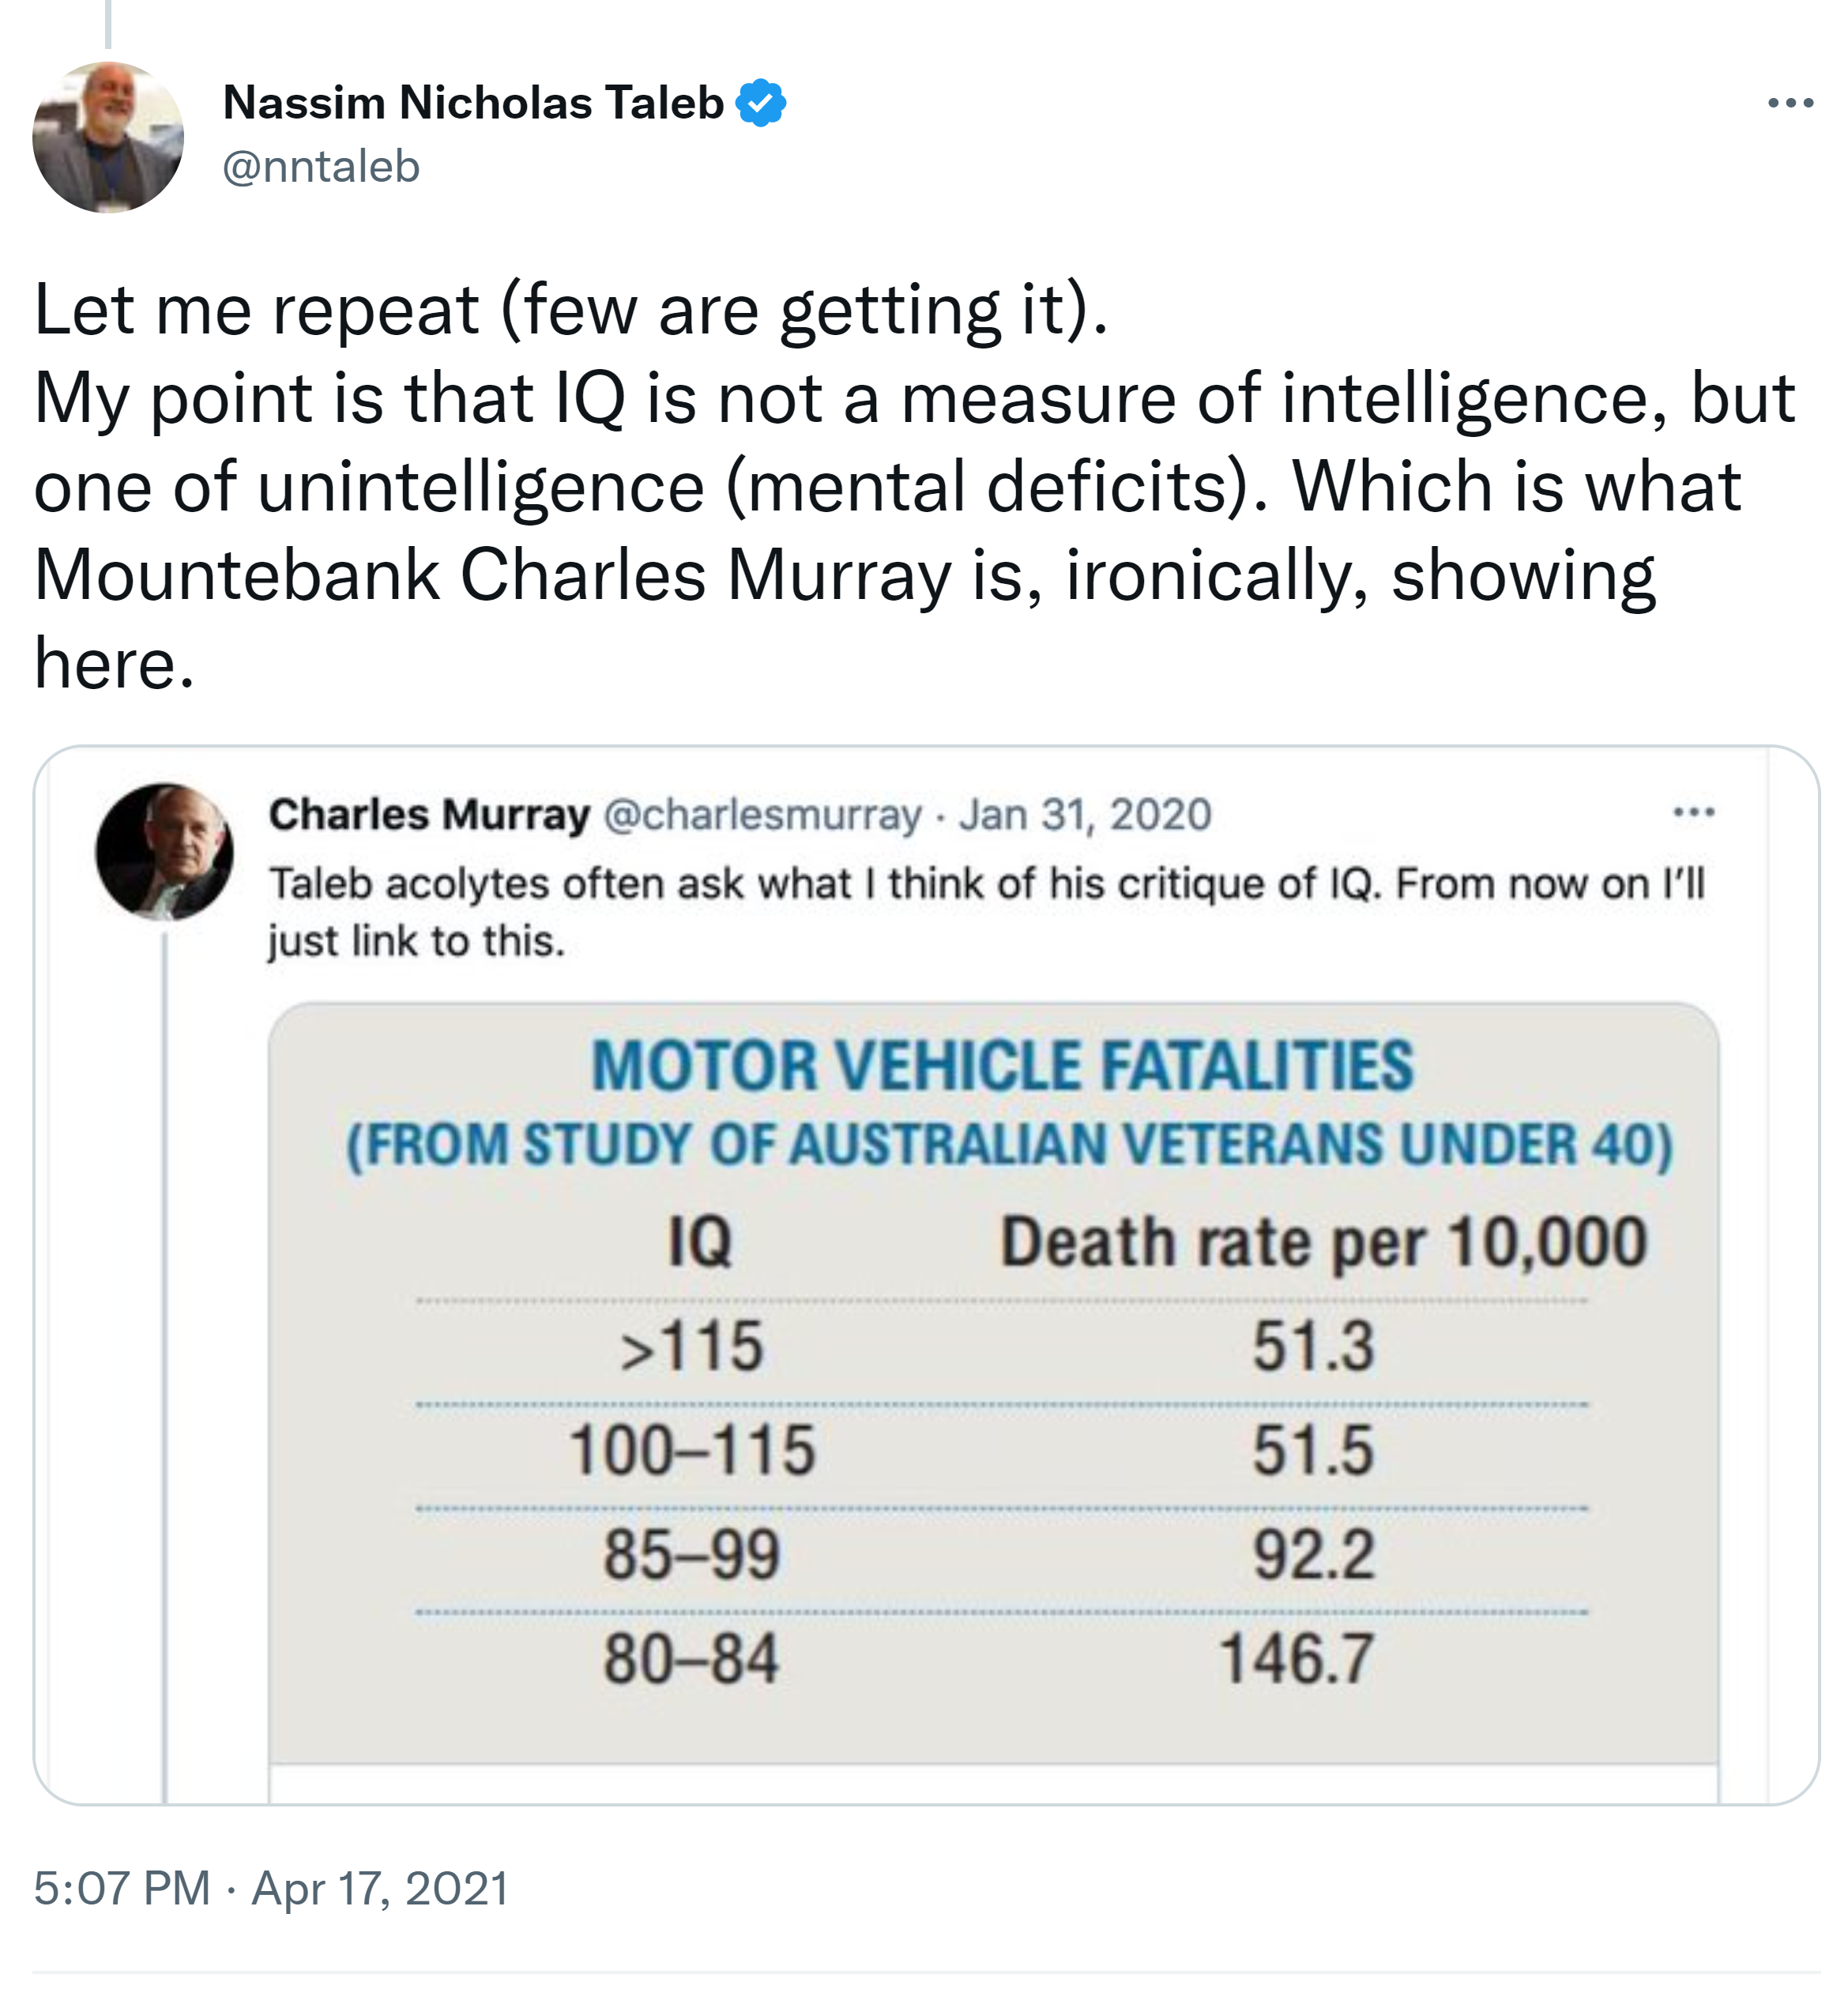Click the Charles Murray display name
Viewport: 1848px width, 2008px height.
[x=429, y=815]
